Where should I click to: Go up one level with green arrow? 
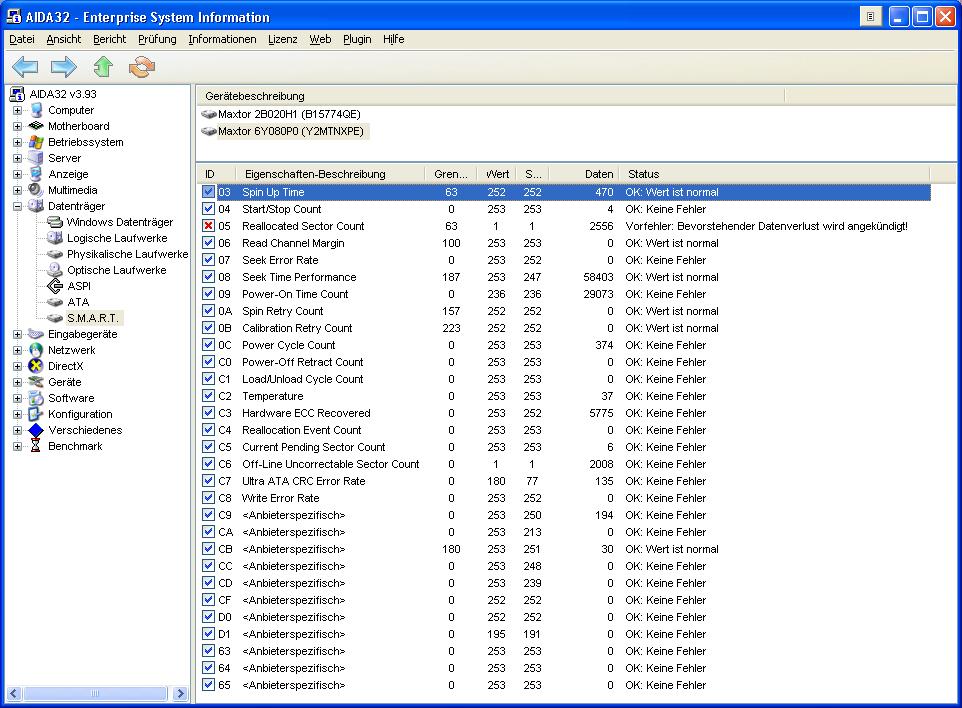click(103, 66)
